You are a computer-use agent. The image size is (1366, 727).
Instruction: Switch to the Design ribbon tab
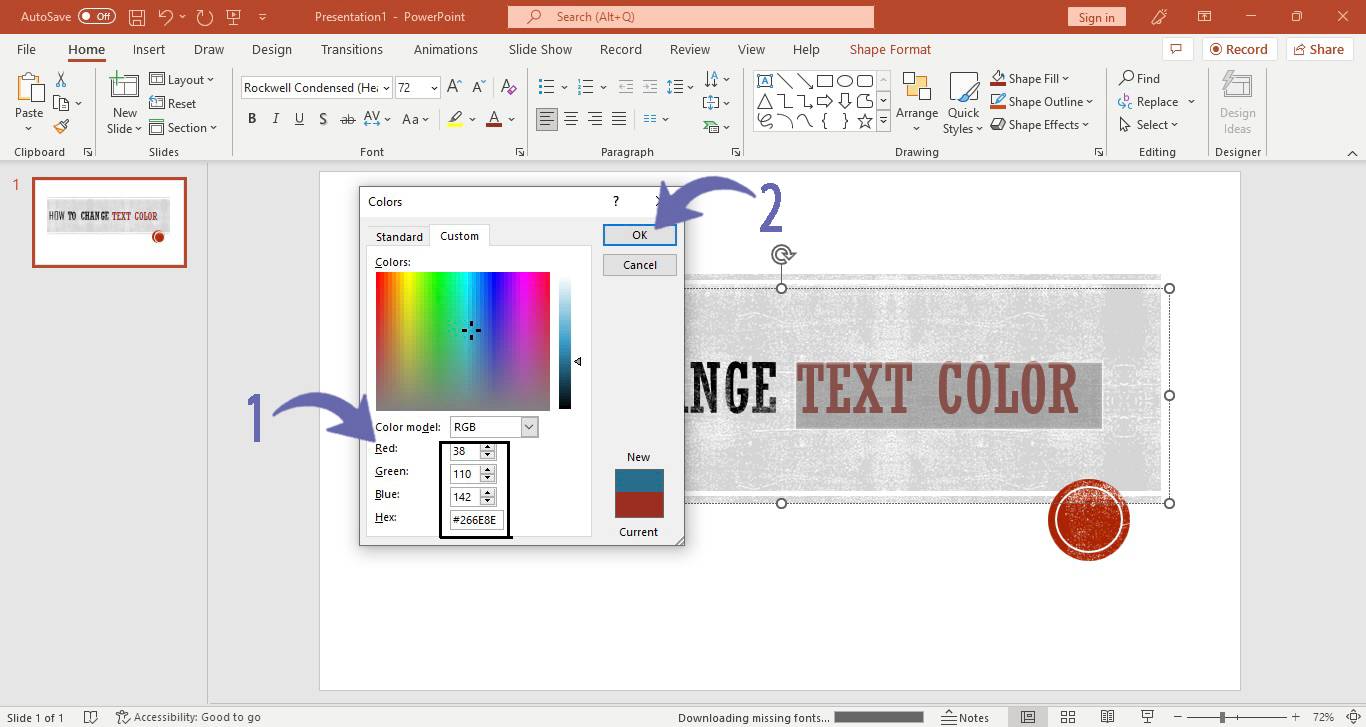point(272,49)
